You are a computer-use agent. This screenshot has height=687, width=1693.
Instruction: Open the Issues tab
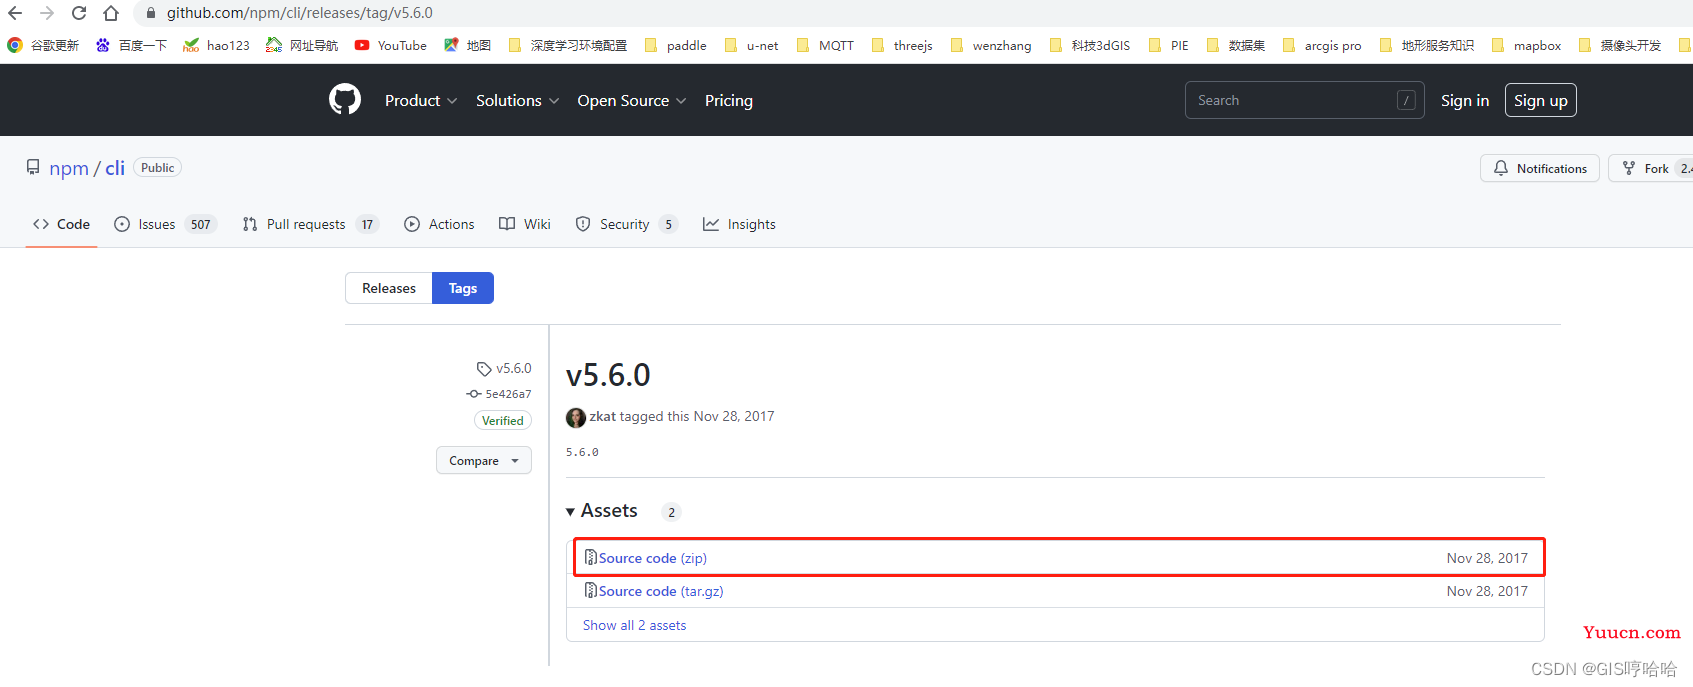pos(165,224)
